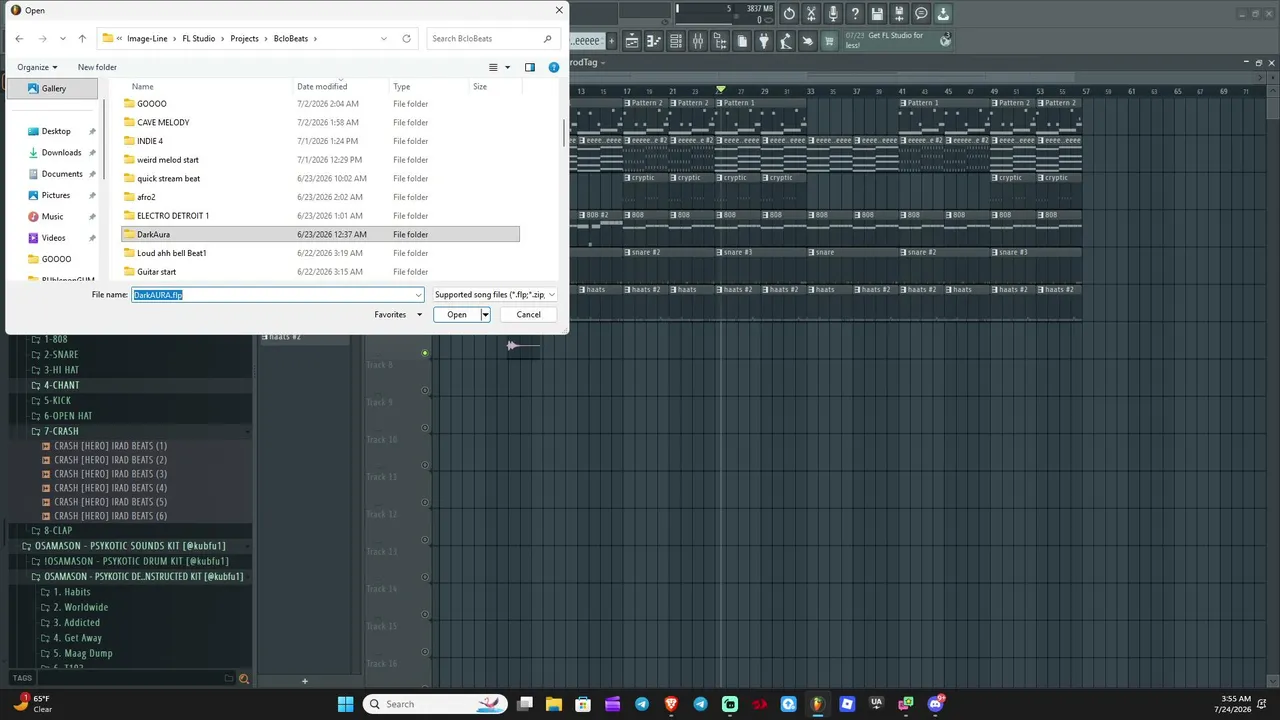Click the Open button's split dropdown arrow
The height and width of the screenshot is (720, 1280).
point(485,314)
